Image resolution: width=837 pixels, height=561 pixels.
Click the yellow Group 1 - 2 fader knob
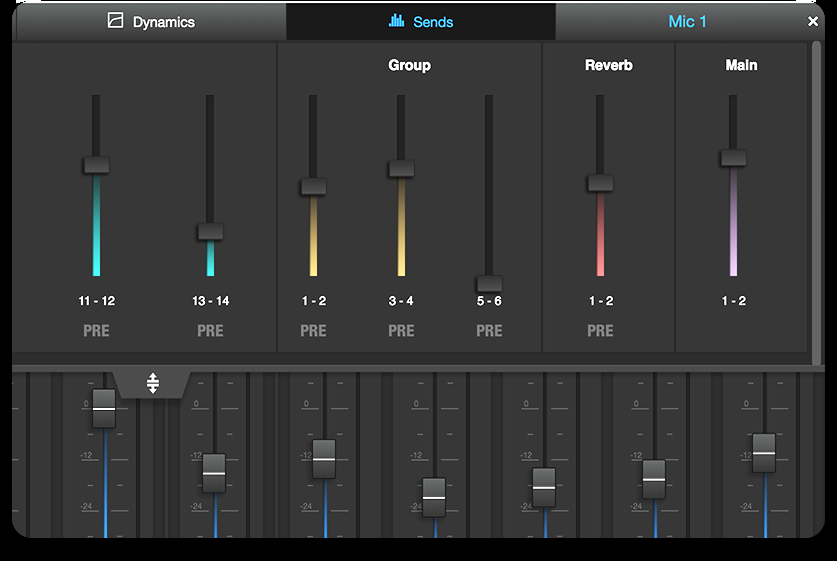[x=313, y=187]
